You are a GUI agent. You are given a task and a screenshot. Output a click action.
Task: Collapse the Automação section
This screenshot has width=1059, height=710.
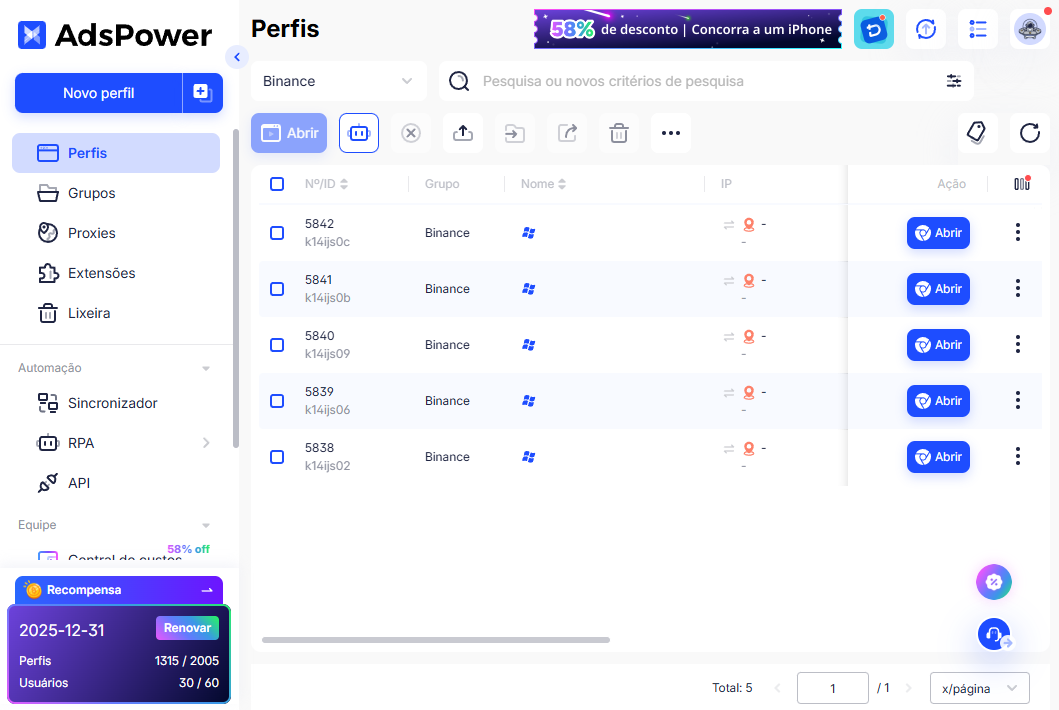point(206,368)
